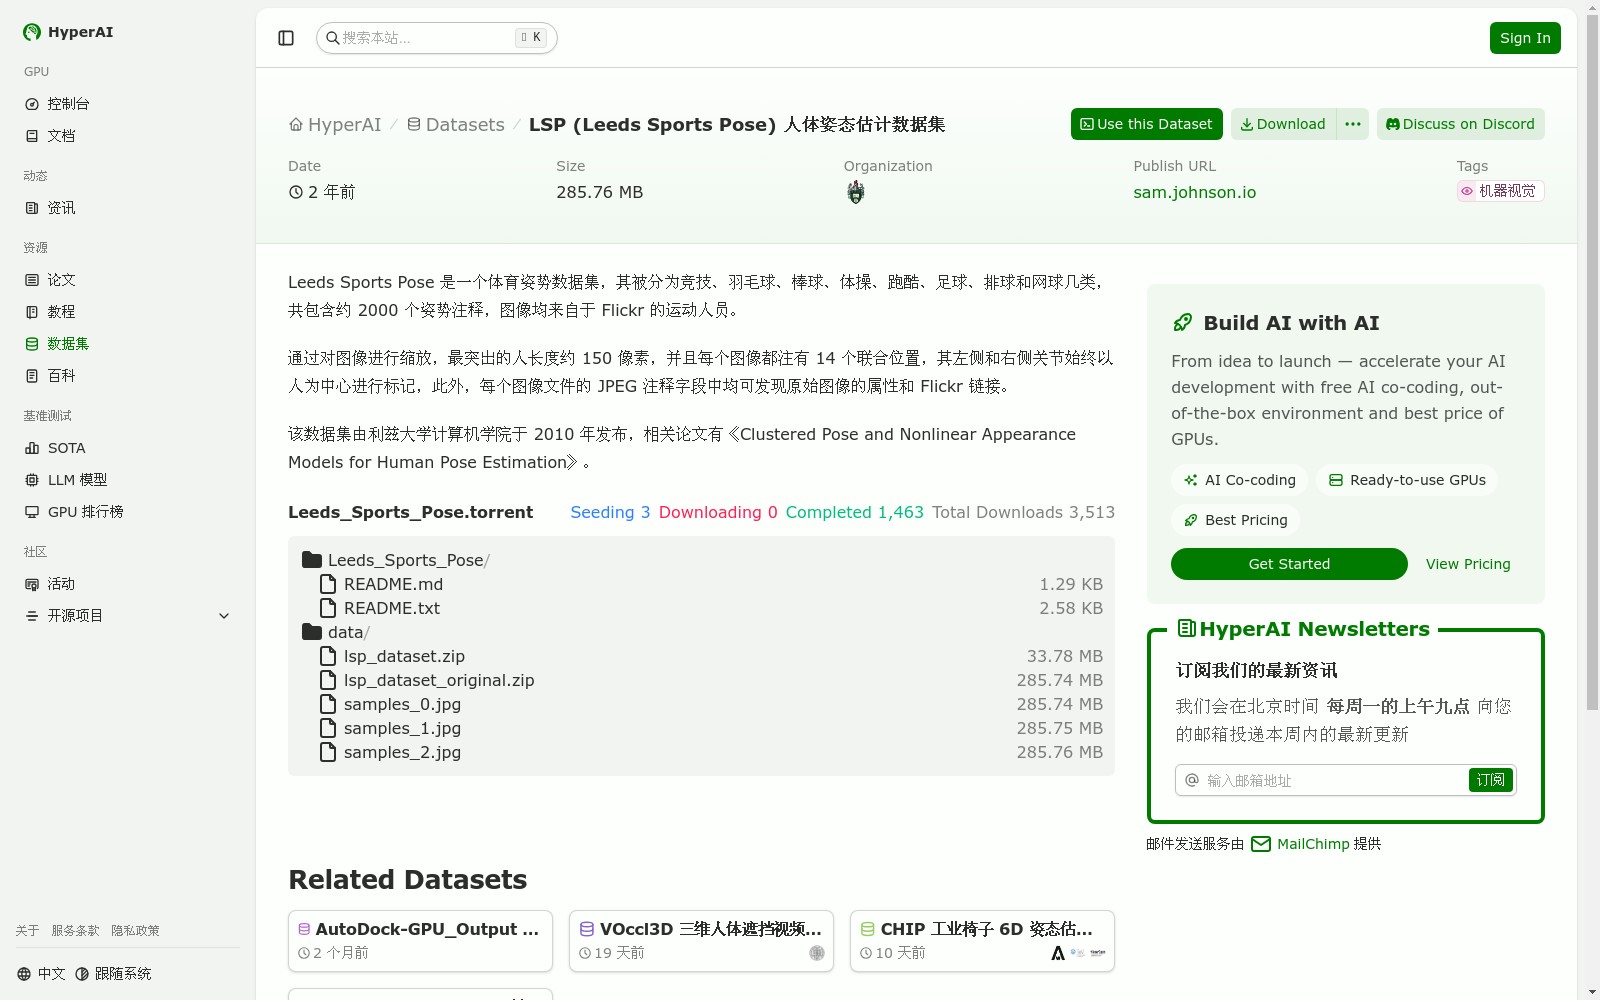Open the 跟随系统 theme selector
The width and height of the screenshot is (1600, 1000).
tap(113, 974)
